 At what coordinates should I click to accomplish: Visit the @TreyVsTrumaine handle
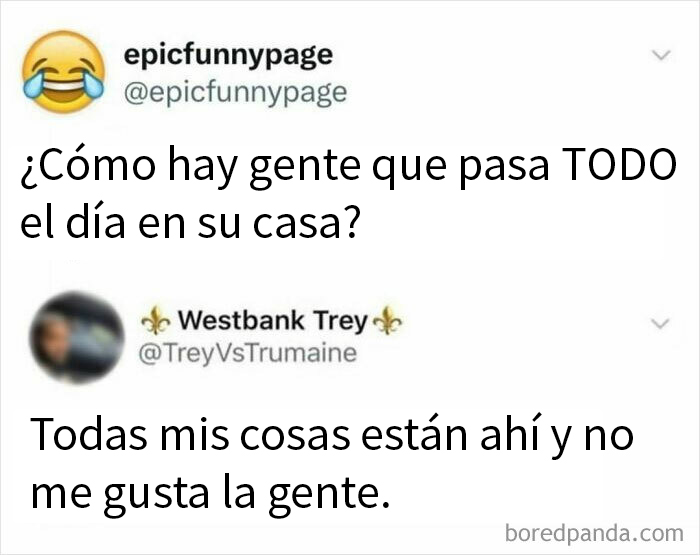click(248, 353)
